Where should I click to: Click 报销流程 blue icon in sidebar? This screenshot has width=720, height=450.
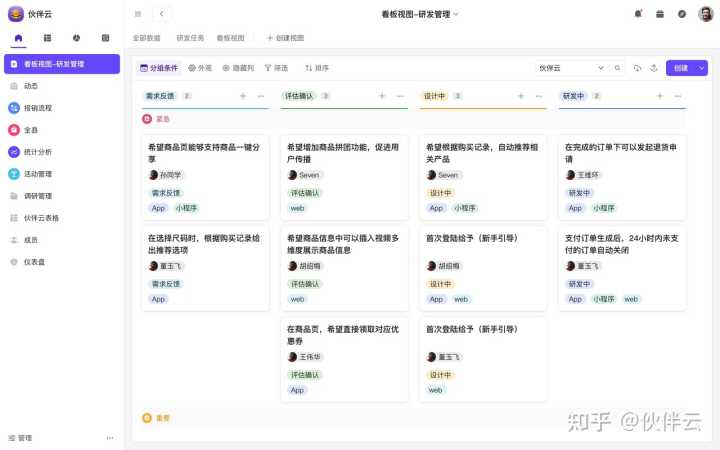tap(14, 108)
